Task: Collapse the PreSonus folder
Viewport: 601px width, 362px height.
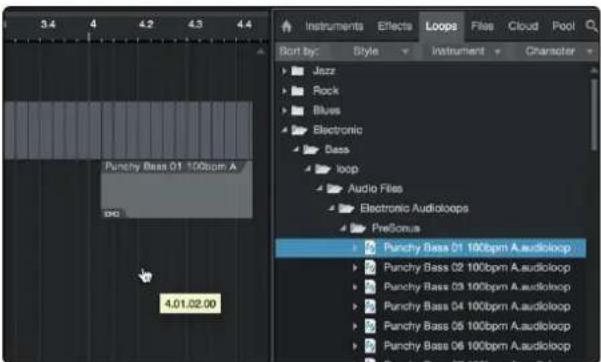Action: click(x=343, y=229)
